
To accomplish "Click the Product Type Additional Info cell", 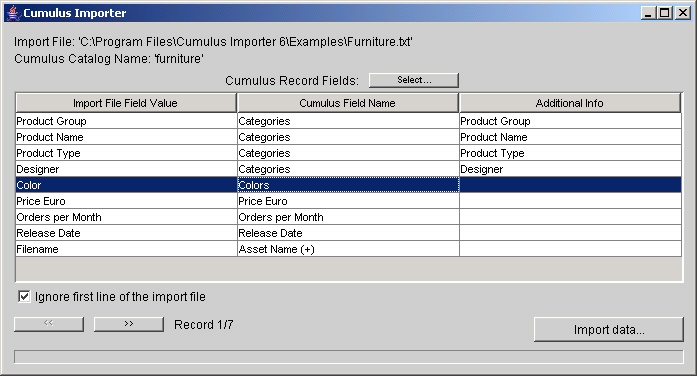I will 570,153.
